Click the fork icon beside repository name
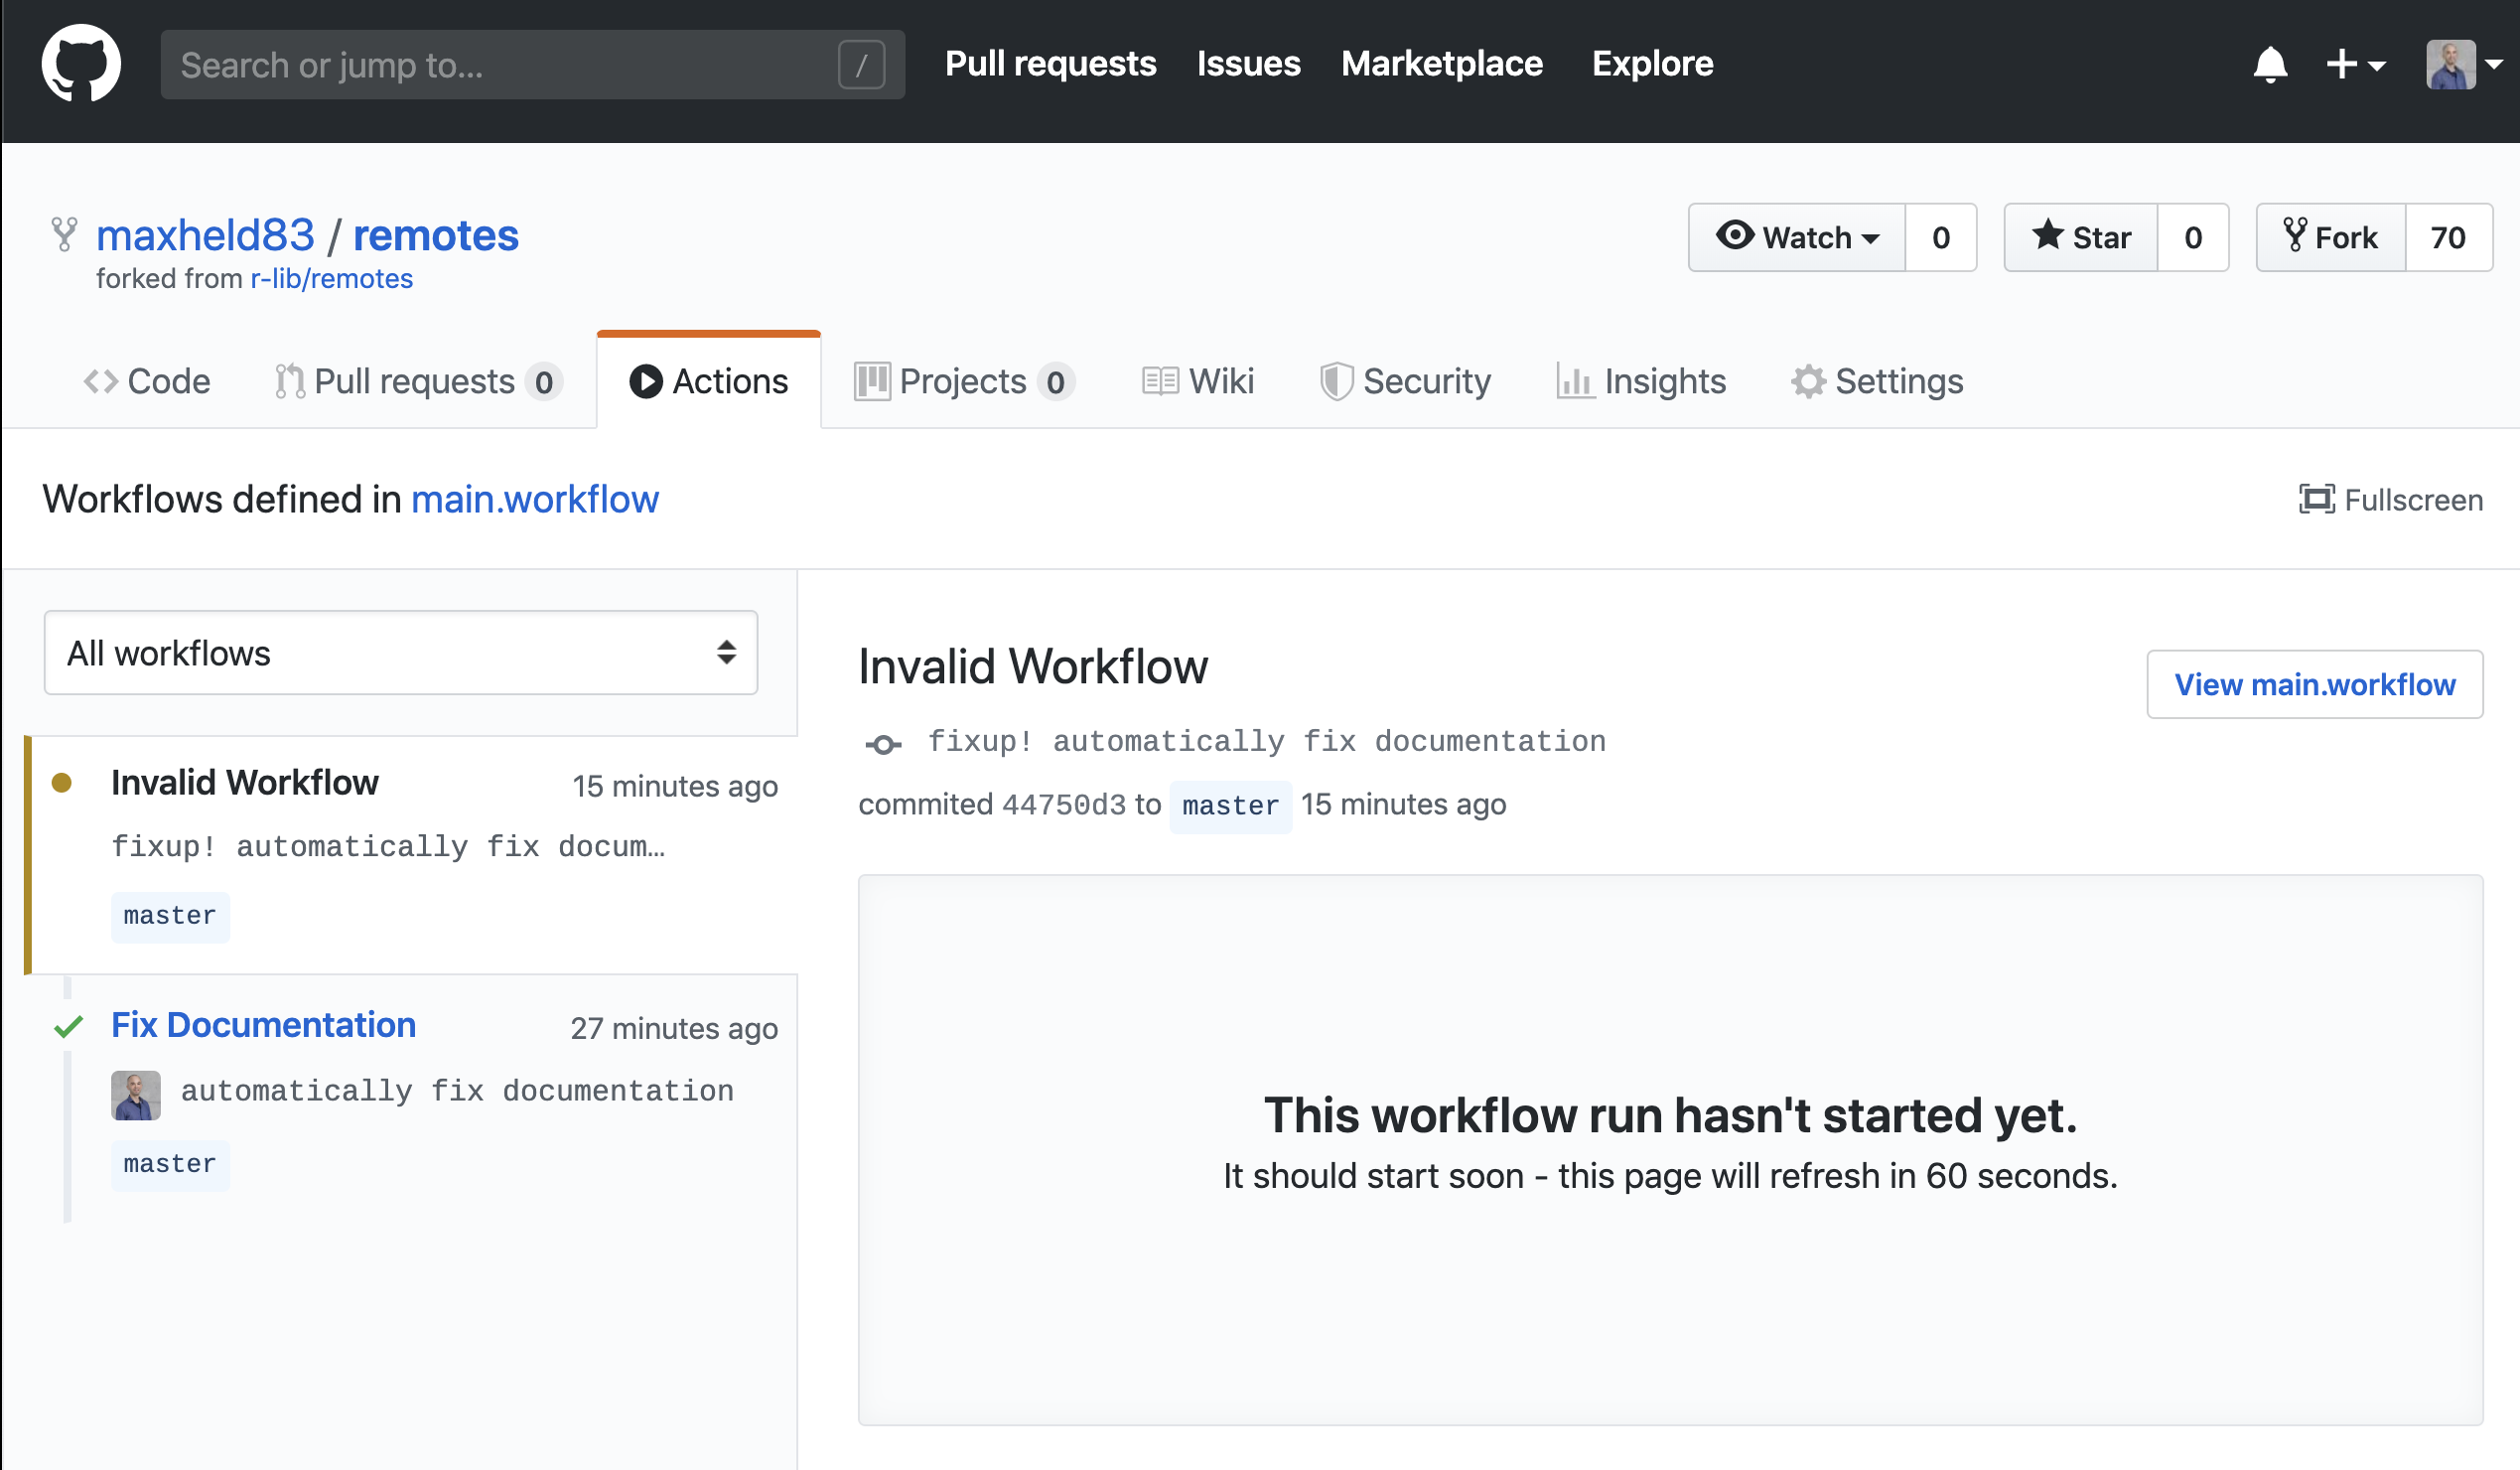The height and width of the screenshot is (1470, 2520). pos(64,235)
